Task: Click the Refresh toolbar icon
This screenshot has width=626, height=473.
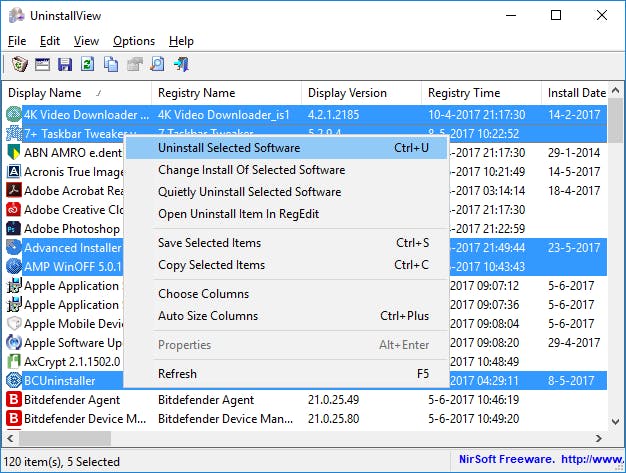Action: tap(87, 65)
